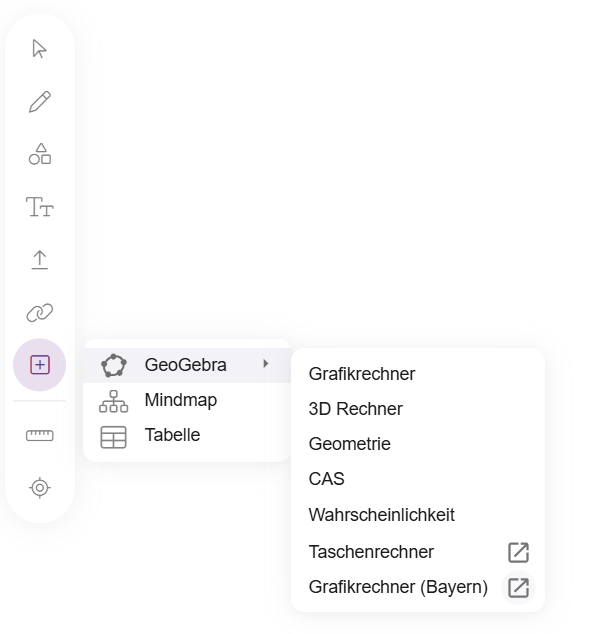This screenshot has height=634, width=600.
Task: Select the pointer selection tool
Action: (x=39, y=49)
